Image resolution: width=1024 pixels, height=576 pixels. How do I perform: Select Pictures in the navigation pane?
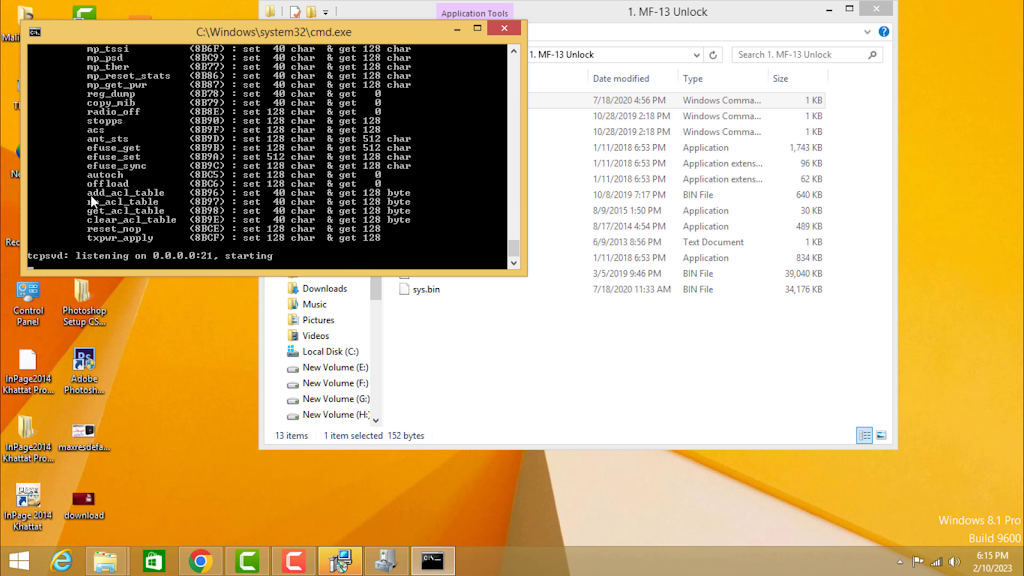(318, 320)
